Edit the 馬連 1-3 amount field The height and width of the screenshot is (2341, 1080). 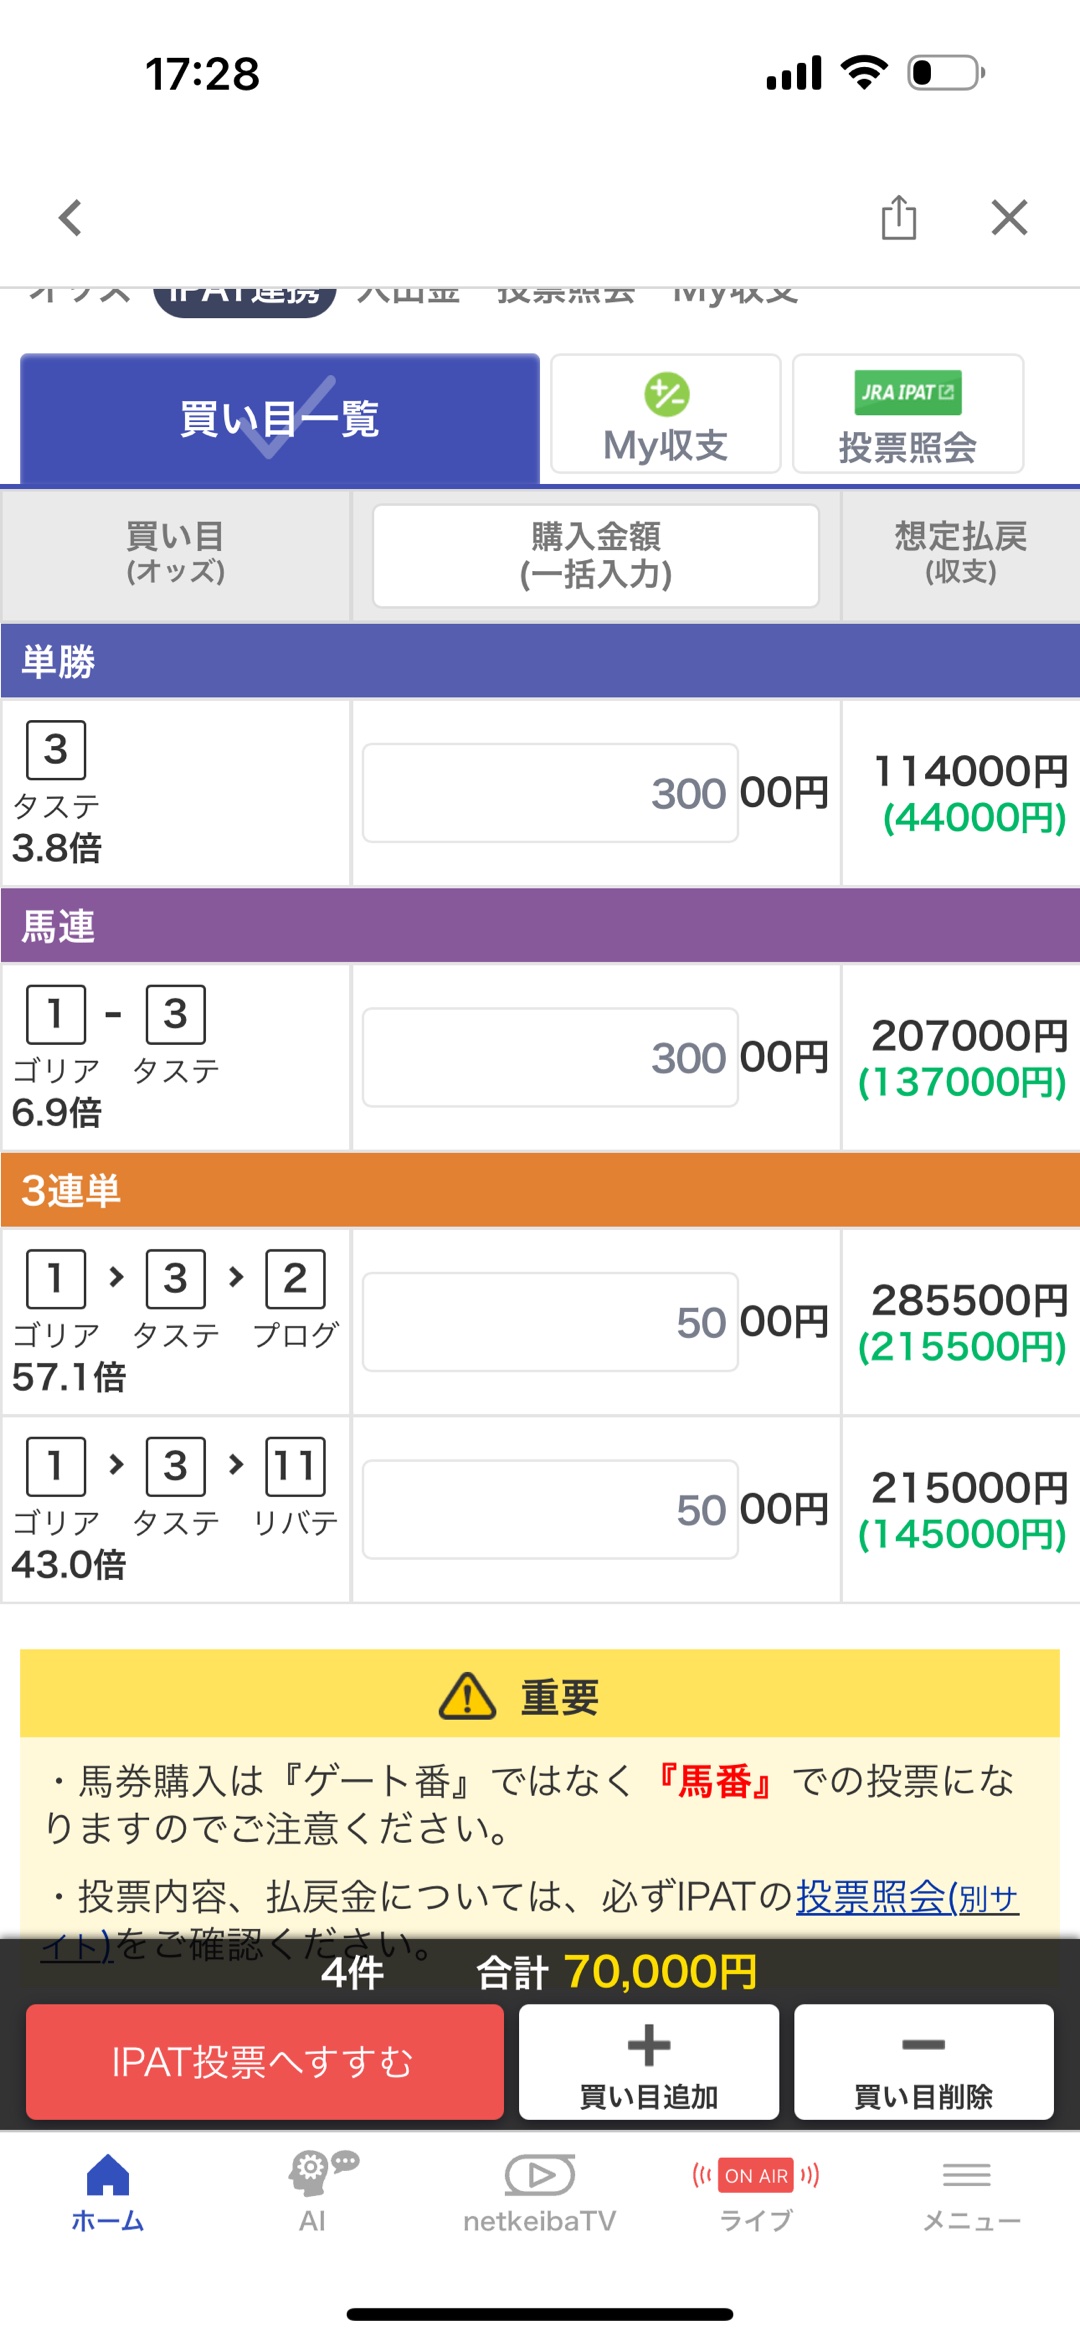(550, 1057)
